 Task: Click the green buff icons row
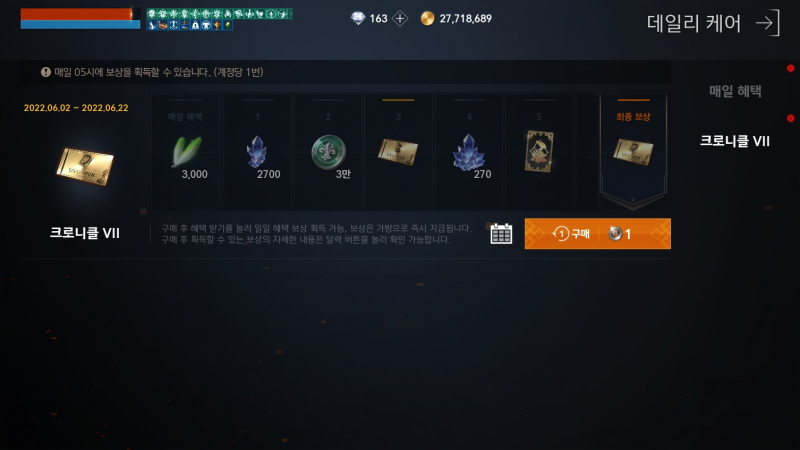pos(219,14)
